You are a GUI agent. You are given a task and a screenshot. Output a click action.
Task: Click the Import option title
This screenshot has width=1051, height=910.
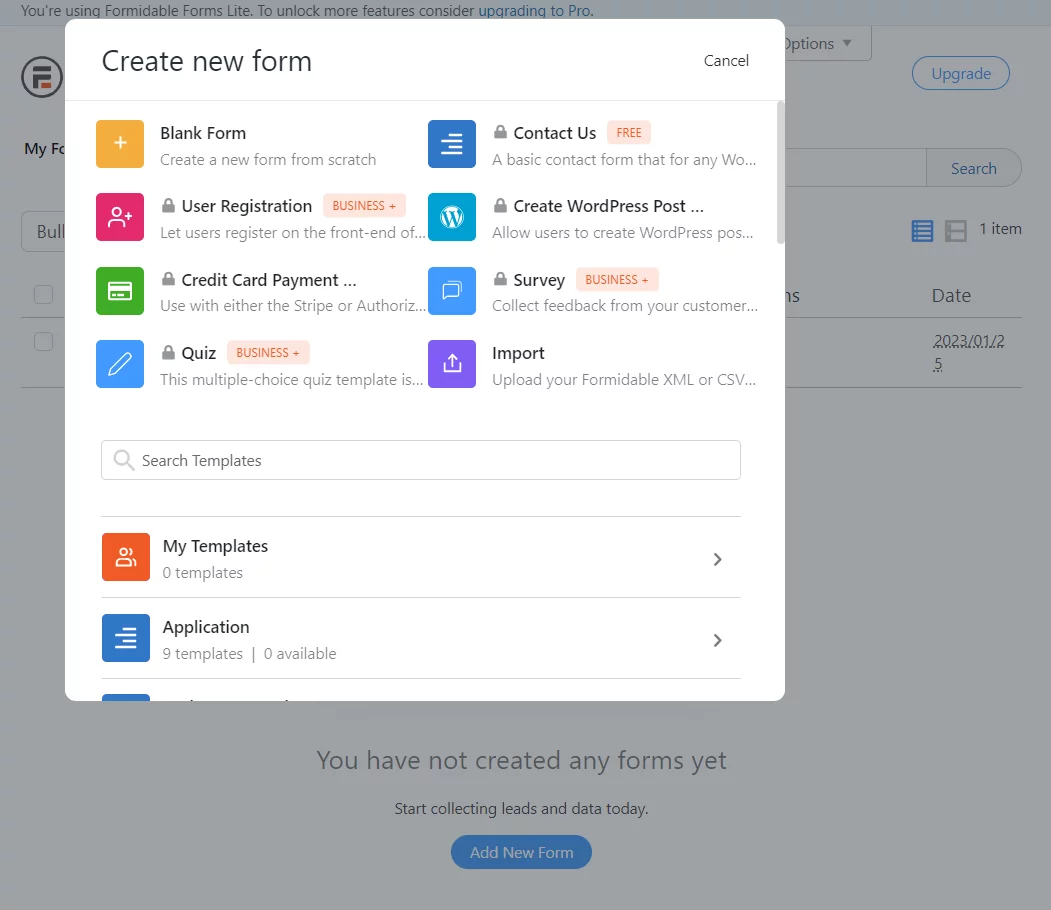click(x=518, y=353)
